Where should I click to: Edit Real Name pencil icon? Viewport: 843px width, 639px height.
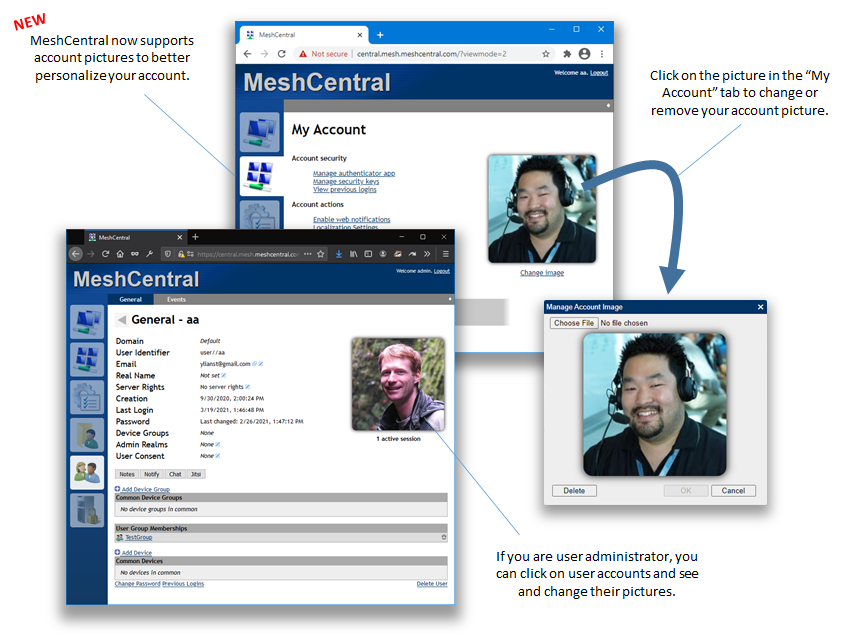pyautogui.click(x=224, y=375)
